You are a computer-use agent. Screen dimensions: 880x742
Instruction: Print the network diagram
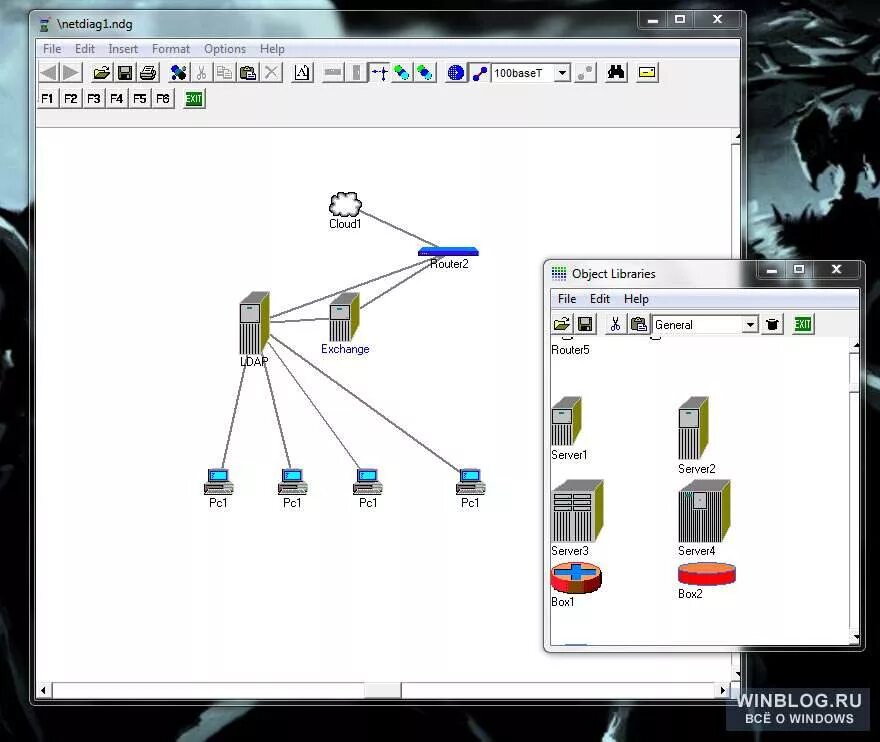148,72
